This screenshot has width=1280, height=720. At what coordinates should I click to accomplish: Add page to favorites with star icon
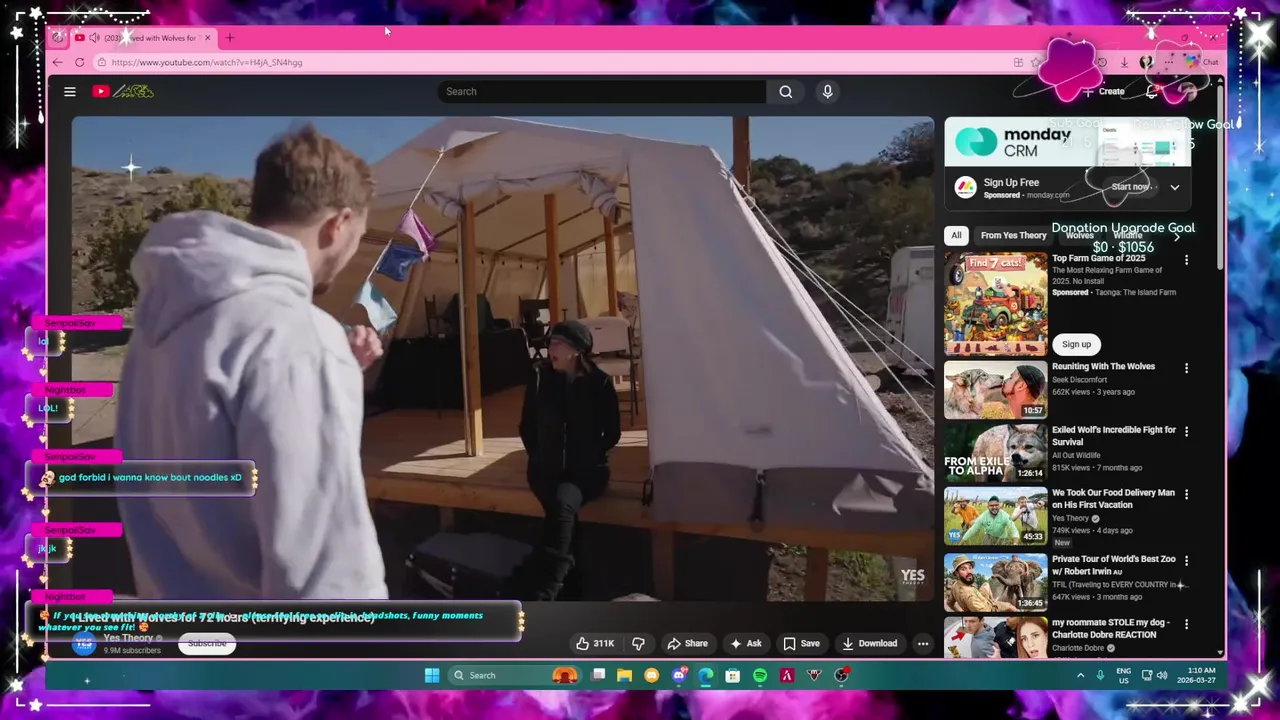(x=1035, y=62)
